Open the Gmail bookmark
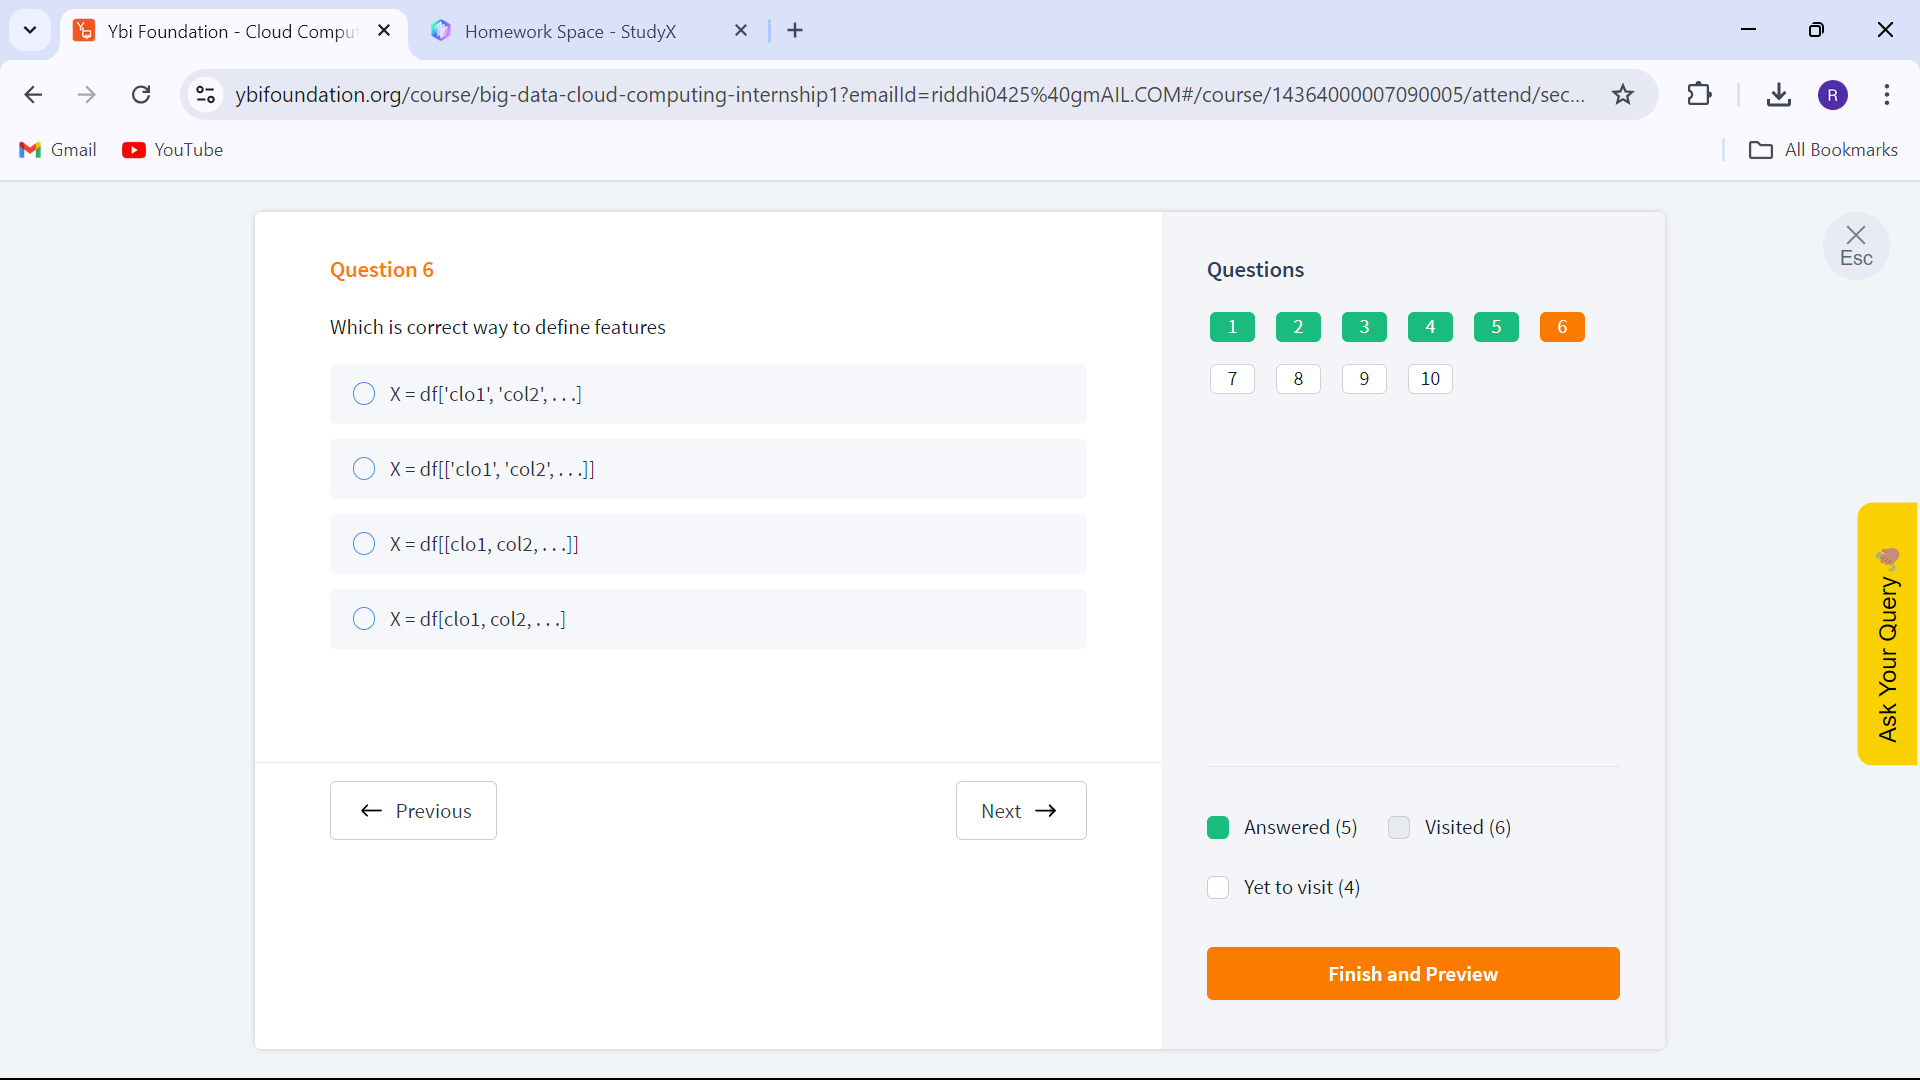The width and height of the screenshot is (1920, 1080). point(58,149)
